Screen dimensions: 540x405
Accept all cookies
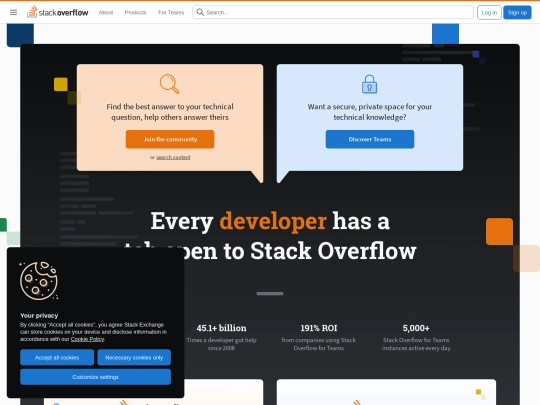click(x=57, y=357)
